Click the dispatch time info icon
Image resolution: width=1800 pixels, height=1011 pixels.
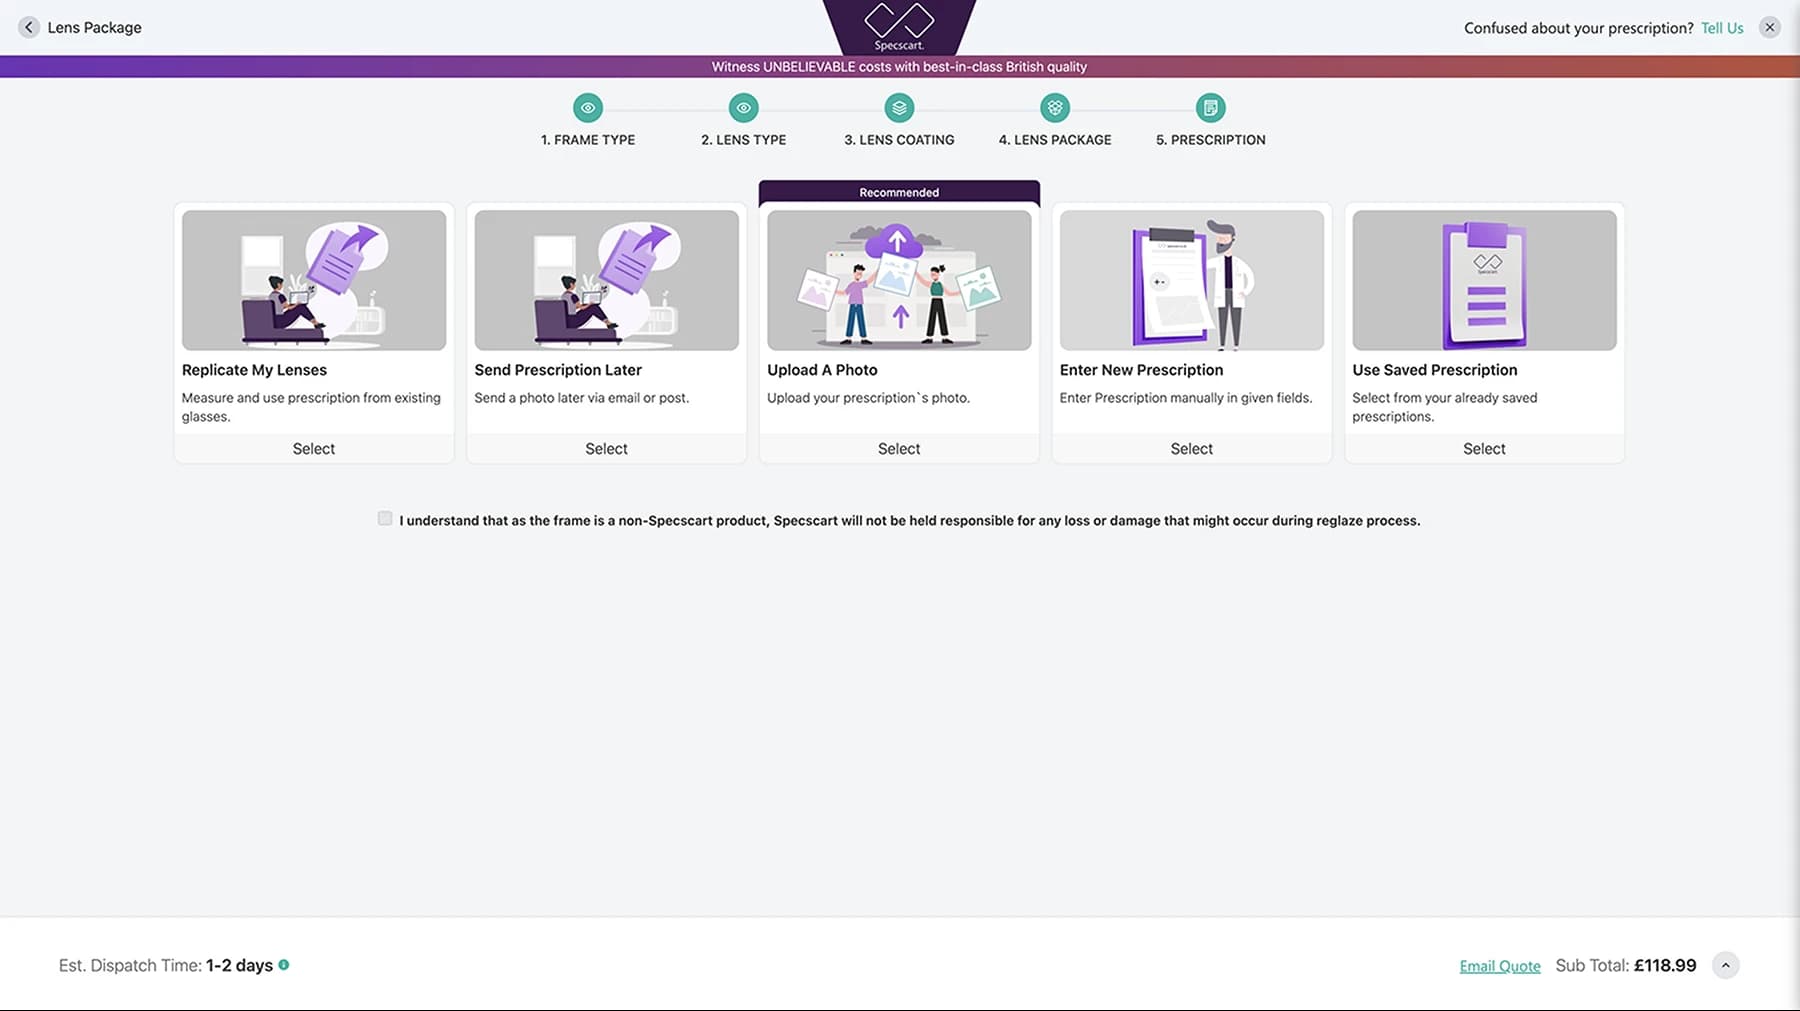tap(284, 965)
